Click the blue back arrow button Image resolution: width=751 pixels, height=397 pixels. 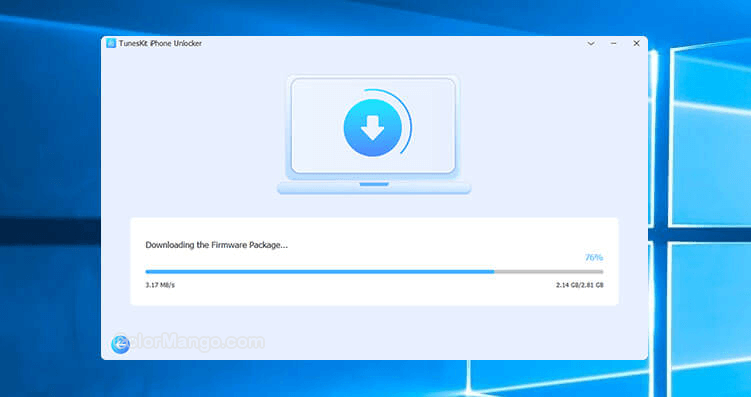click(120, 344)
